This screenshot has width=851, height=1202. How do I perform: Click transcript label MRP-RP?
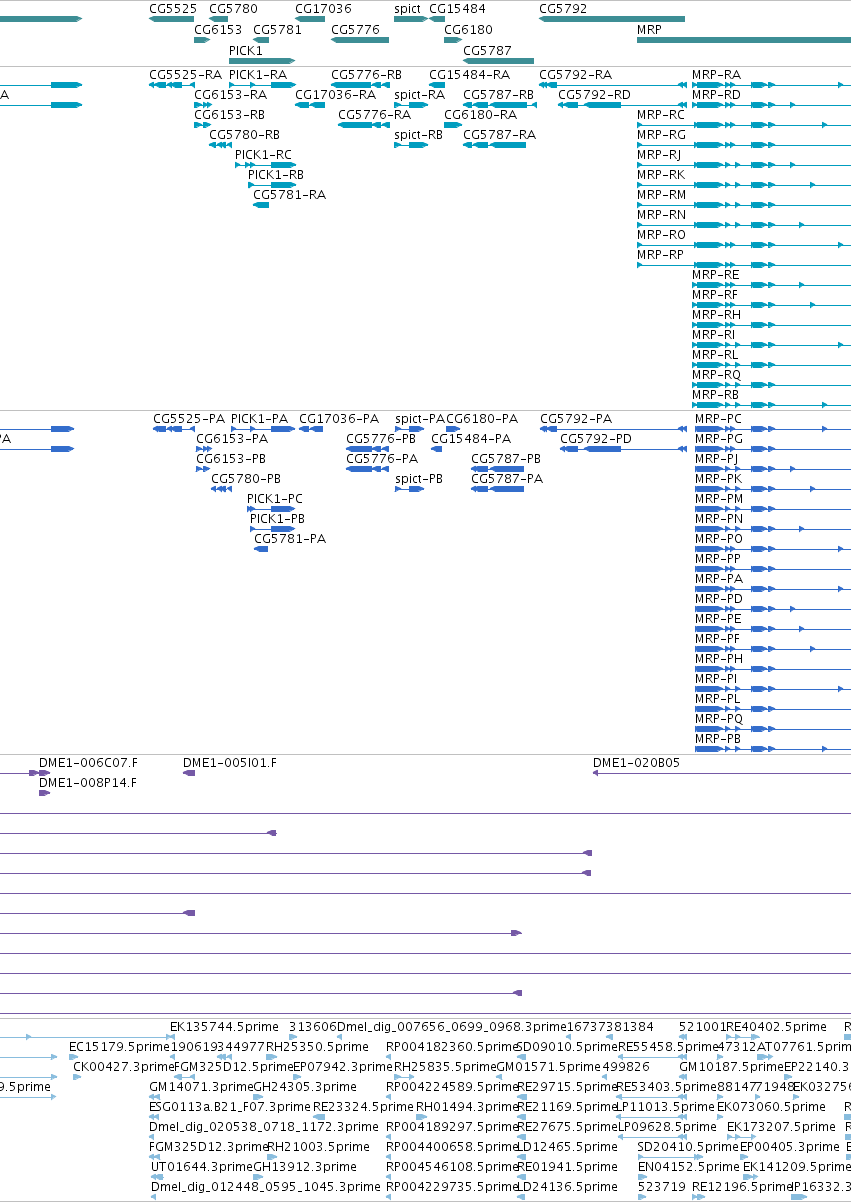click(x=660, y=255)
